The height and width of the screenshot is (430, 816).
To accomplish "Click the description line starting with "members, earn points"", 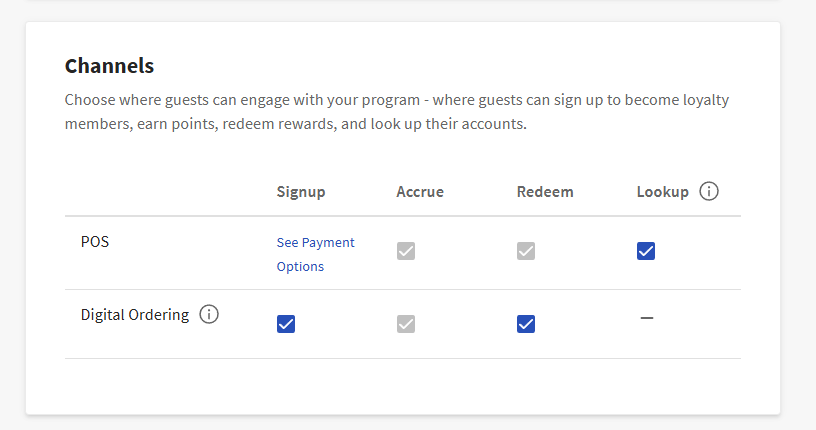I will 295,125.
